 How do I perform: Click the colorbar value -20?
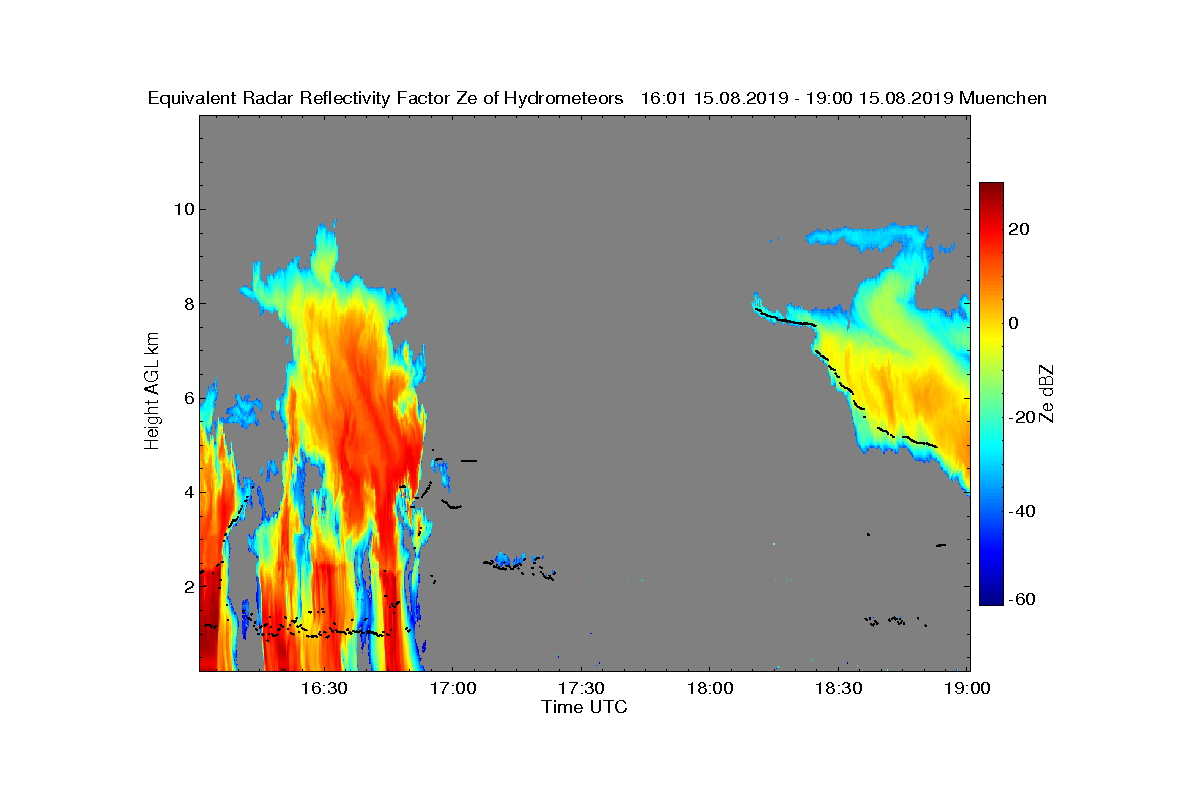(1023, 417)
